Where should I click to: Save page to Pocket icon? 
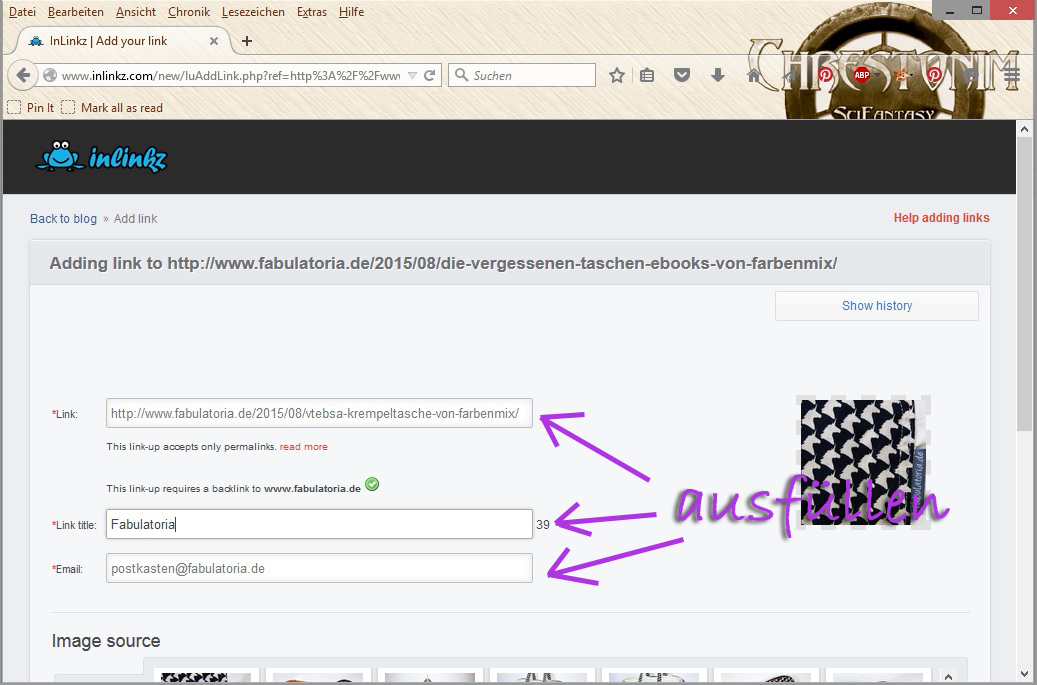[x=682, y=75]
